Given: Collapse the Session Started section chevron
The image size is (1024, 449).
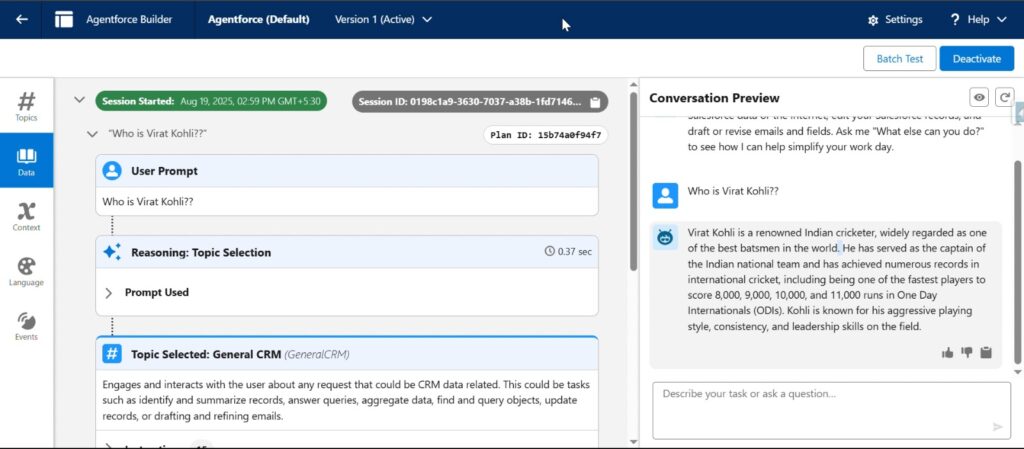Looking at the screenshot, I should 79,101.
